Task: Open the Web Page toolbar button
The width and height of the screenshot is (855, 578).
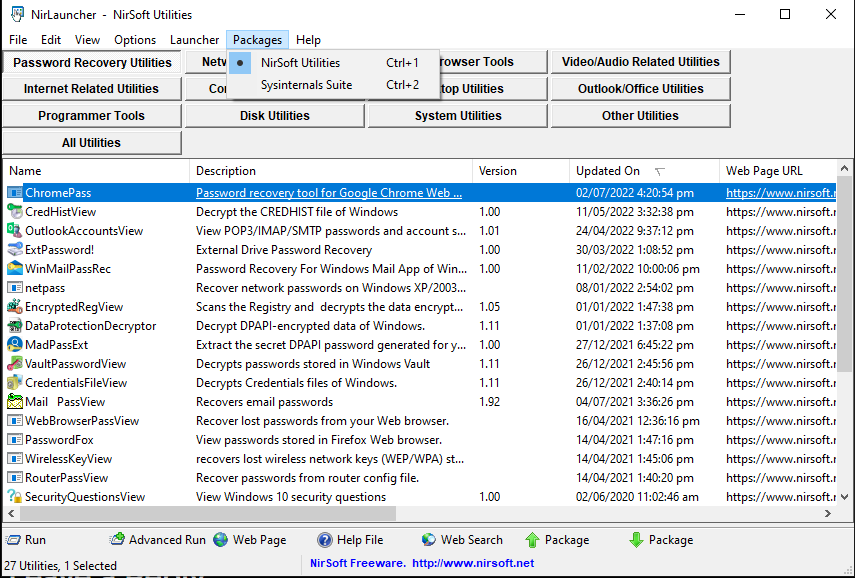Action: [x=250, y=540]
